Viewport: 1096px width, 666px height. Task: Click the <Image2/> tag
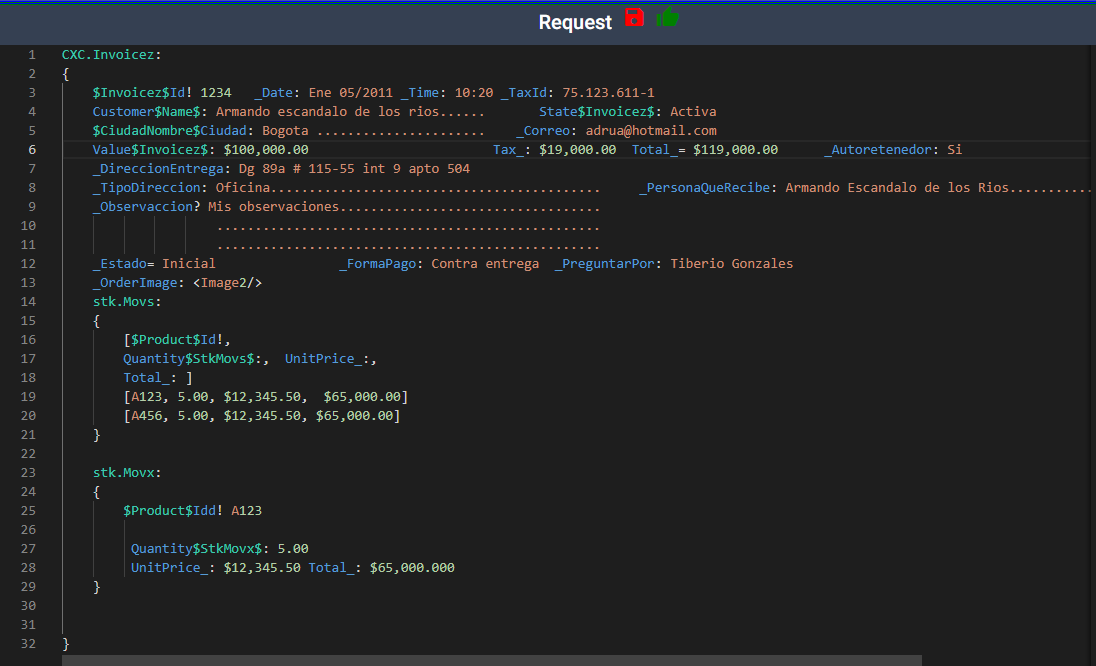(227, 283)
